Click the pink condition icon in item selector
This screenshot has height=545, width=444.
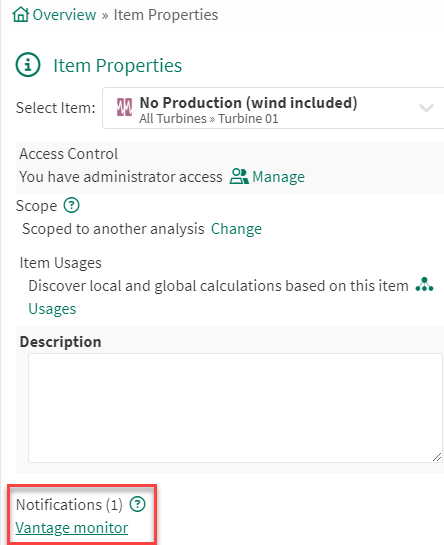click(x=124, y=107)
